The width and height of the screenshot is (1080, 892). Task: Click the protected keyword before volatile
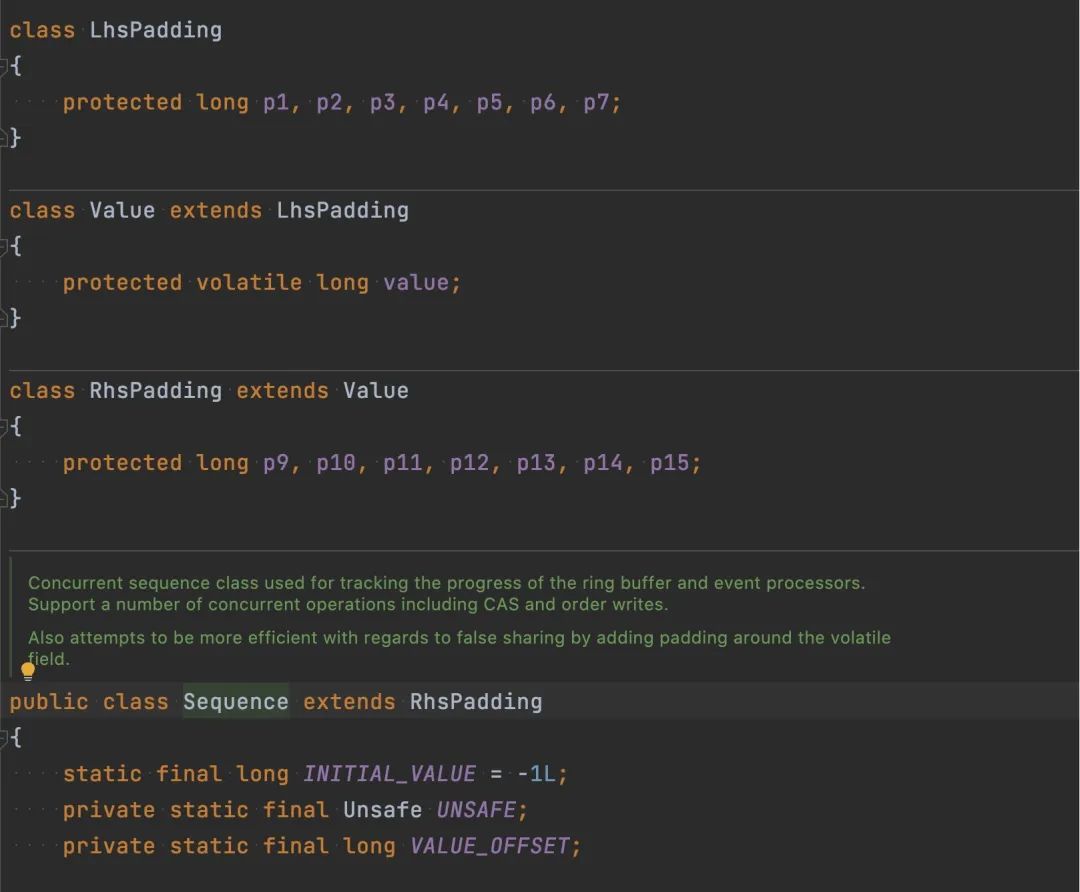[x=123, y=283]
